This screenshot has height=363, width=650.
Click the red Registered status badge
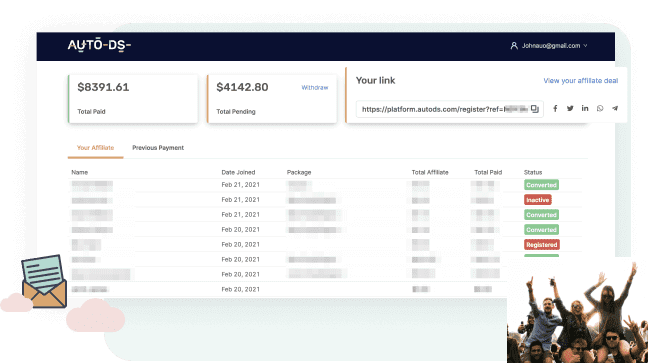point(542,244)
